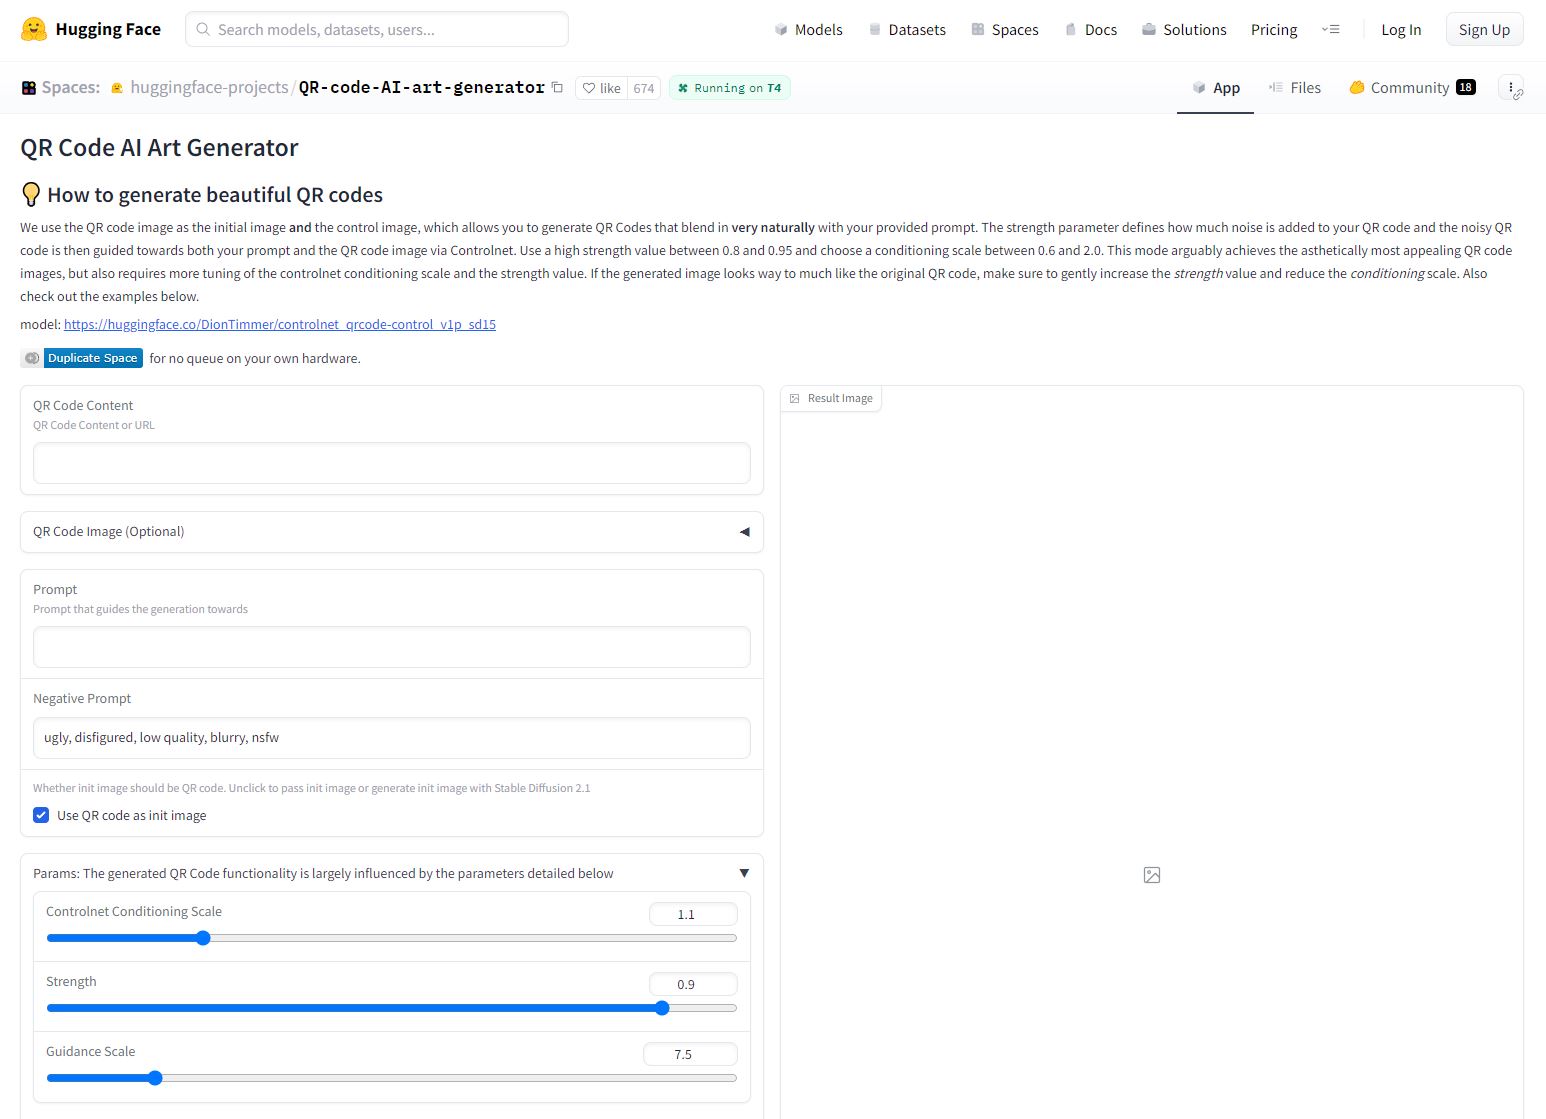Image resolution: width=1546 pixels, height=1119 pixels.
Task: Click the Hugging Face logo icon
Action: pyautogui.click(x=34, y=29)
